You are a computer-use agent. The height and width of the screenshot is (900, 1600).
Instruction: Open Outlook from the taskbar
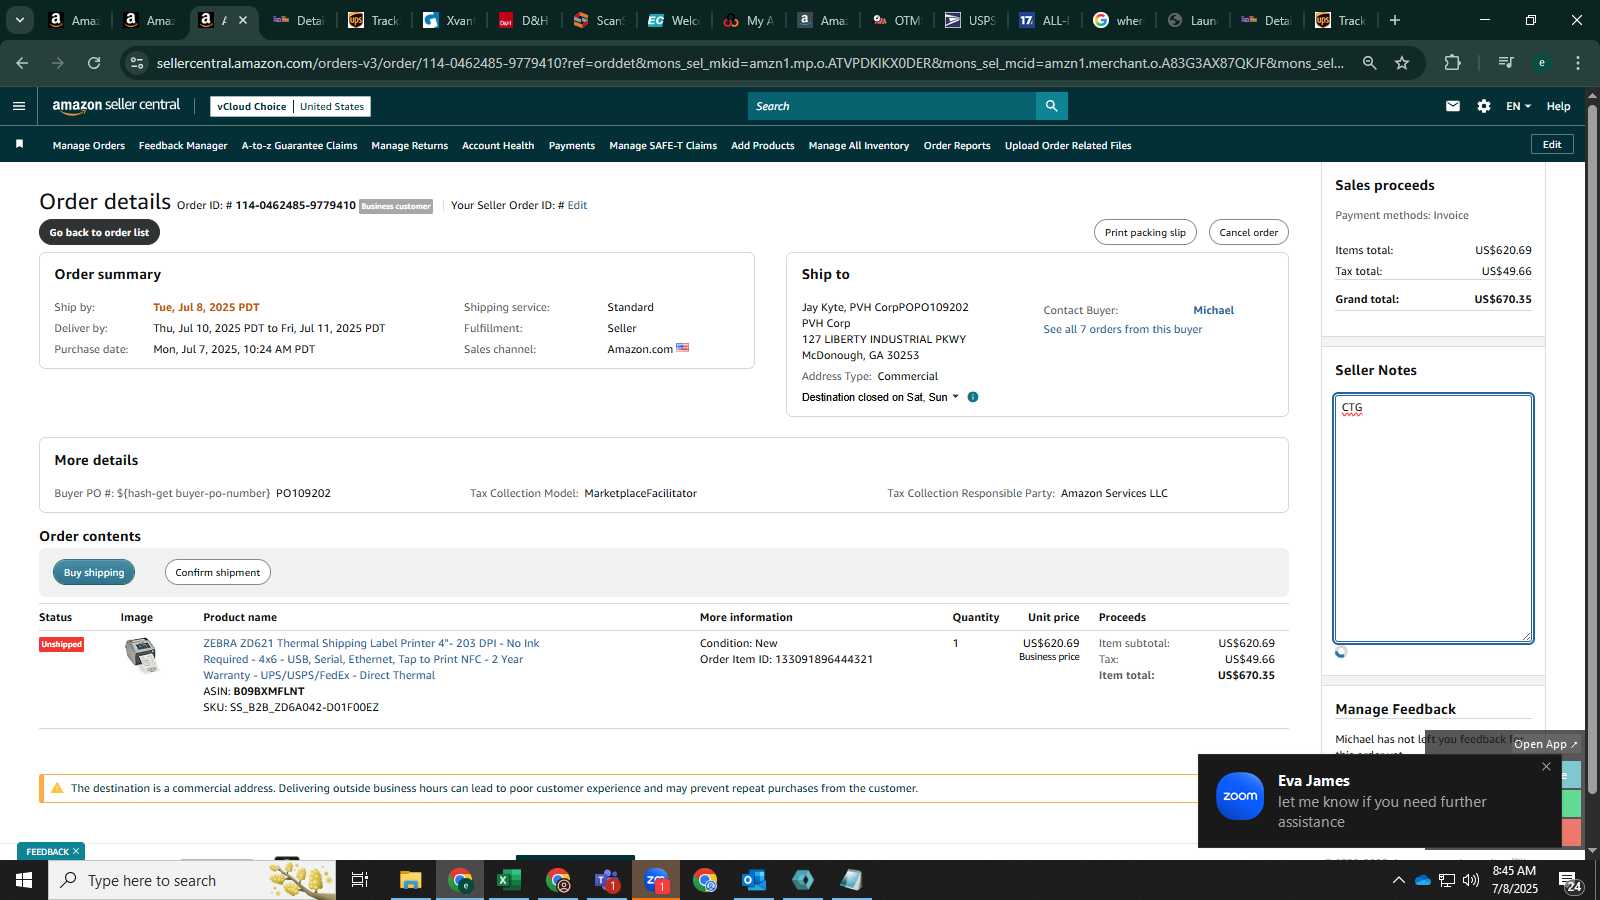(x=754, y=880)
